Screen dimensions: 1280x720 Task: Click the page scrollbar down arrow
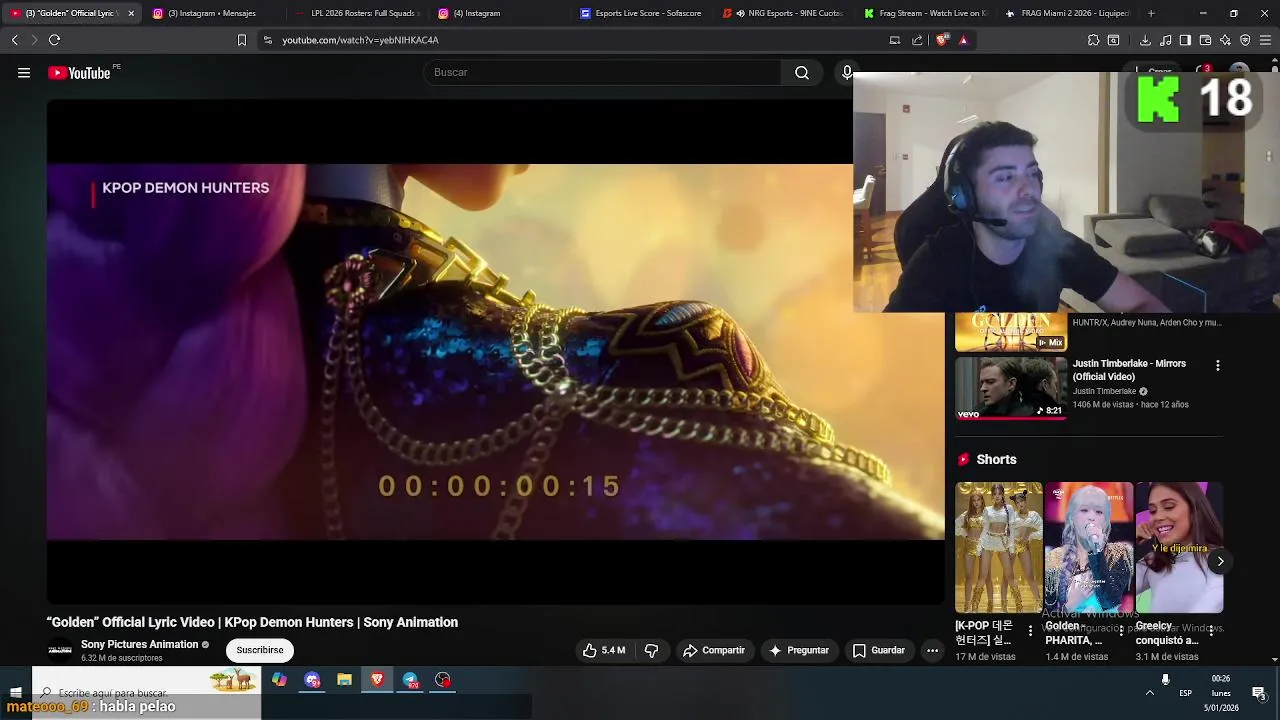coord(1274,659)
